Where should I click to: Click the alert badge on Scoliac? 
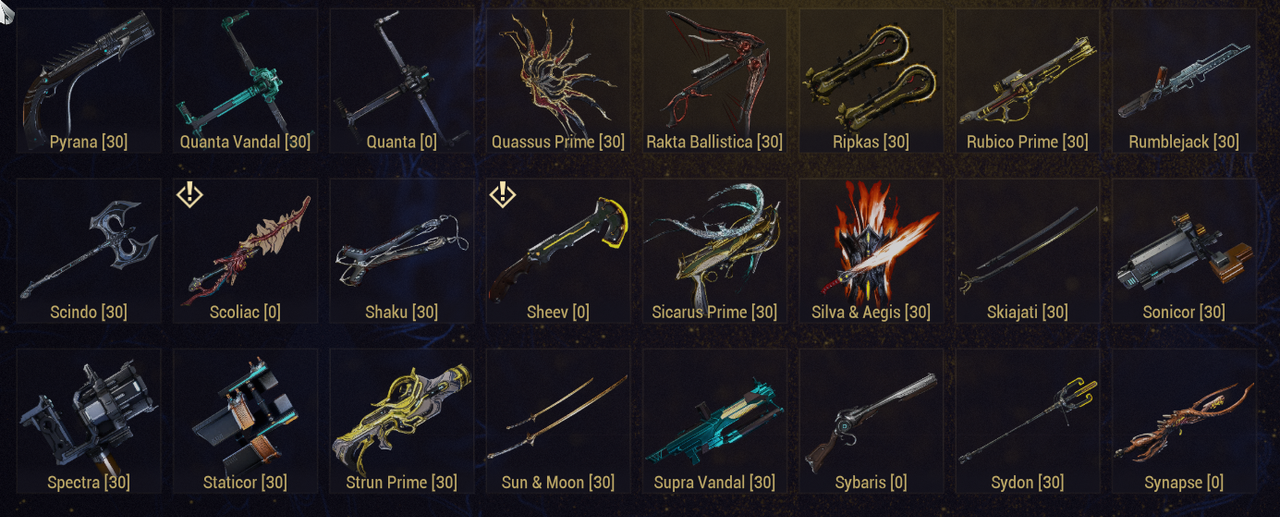tap(190, 194)
